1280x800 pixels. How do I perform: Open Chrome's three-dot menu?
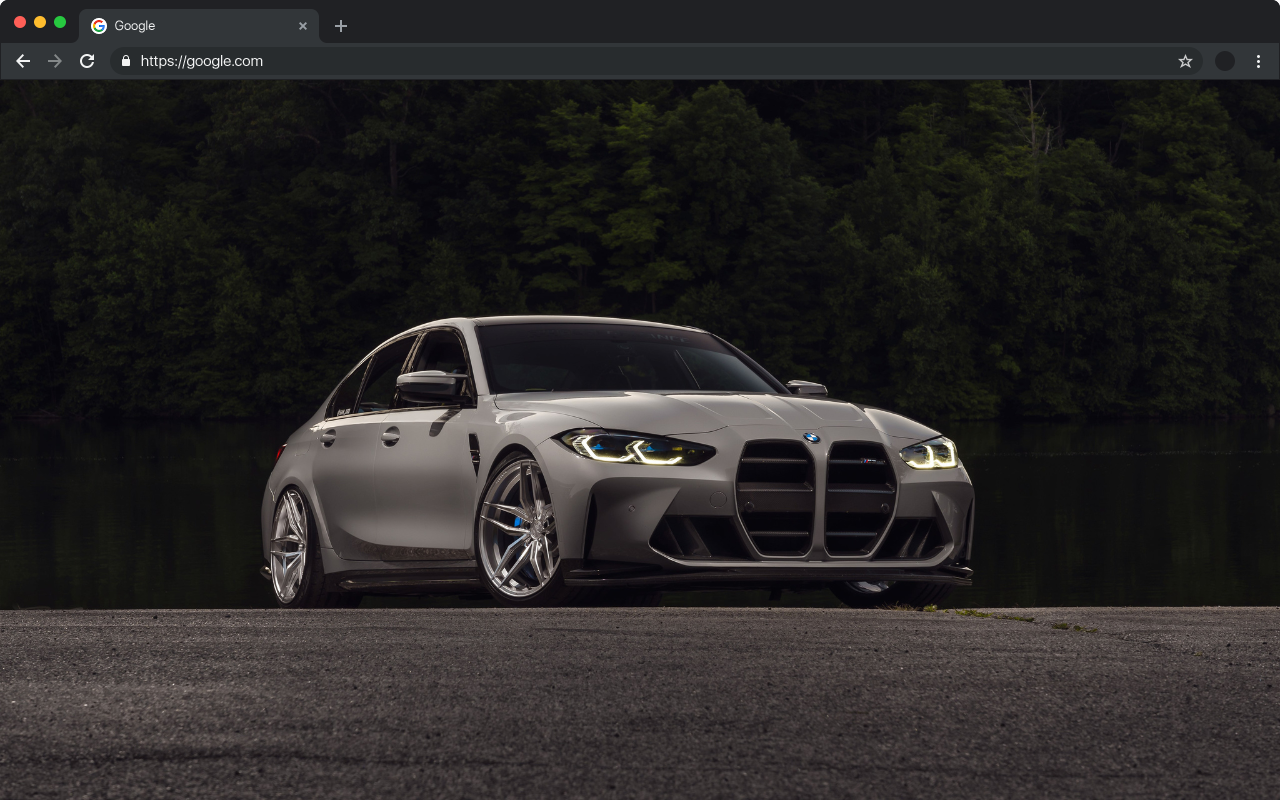(1258, 61)
